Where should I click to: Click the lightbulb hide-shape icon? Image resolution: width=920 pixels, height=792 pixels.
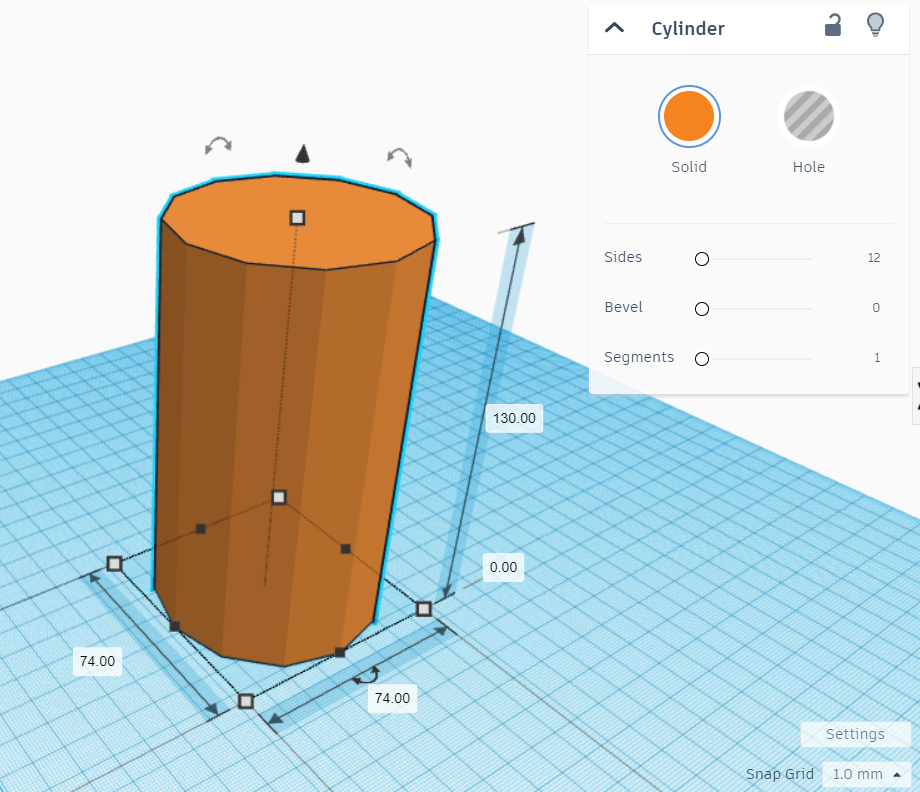(875, 25)
